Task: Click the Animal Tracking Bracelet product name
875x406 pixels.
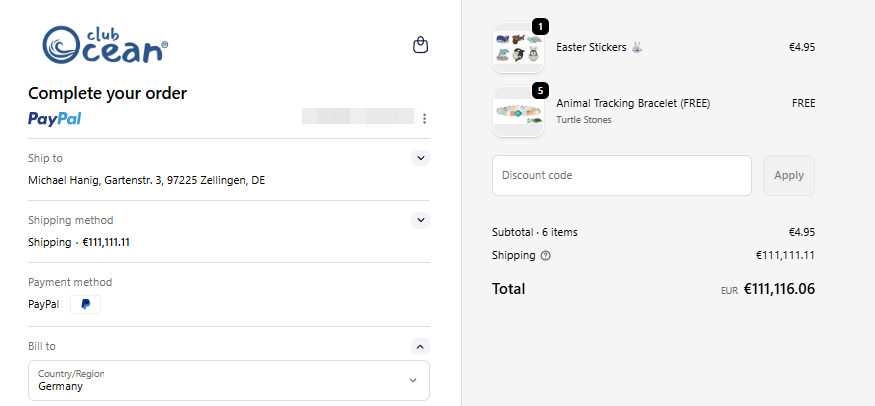Action: tap(632, 103)
